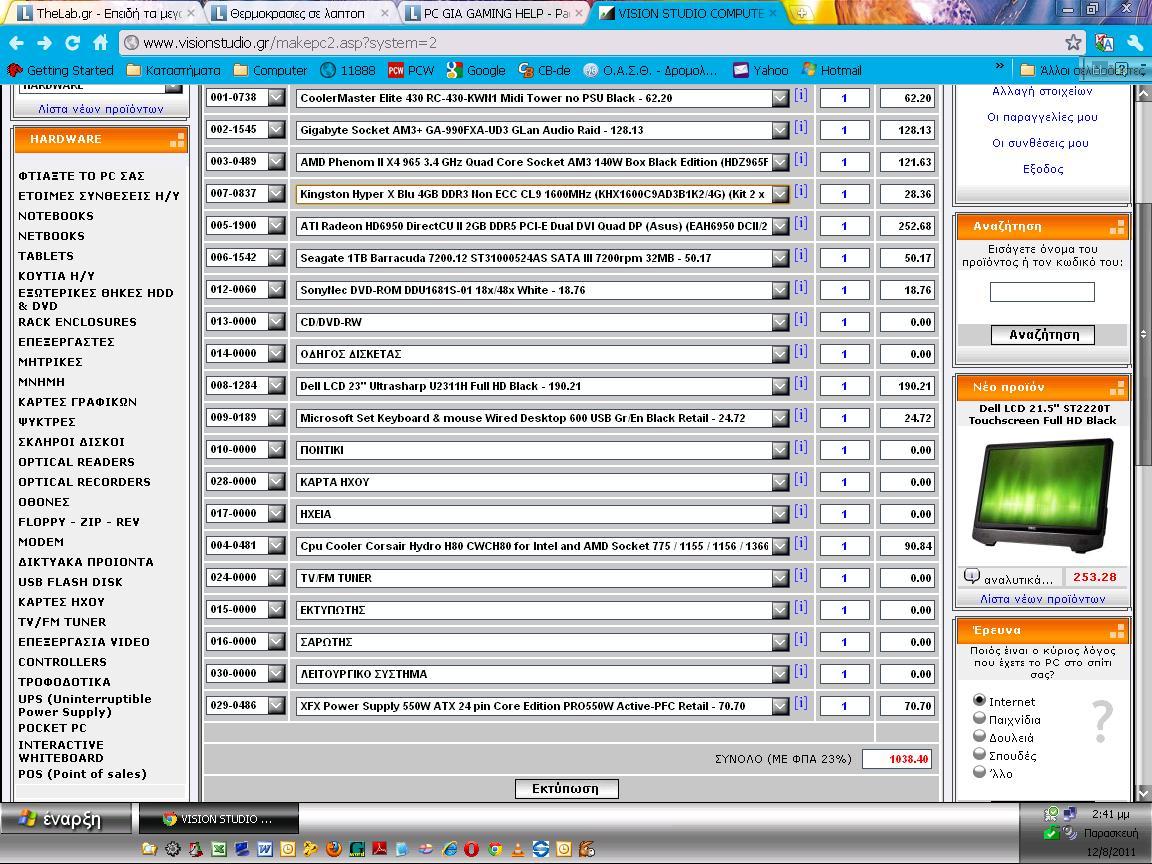Open info icon for Kingston Hyper X row
Image resolution: width=1152 pixels, height=864 pixels.
(x=801, y=191)
